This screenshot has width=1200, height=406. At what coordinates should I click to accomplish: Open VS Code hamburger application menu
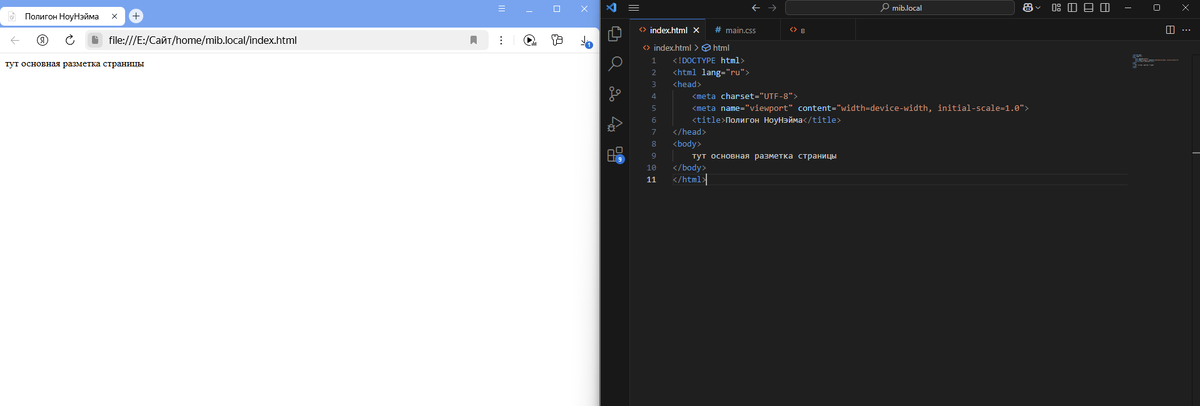(634, 7)
